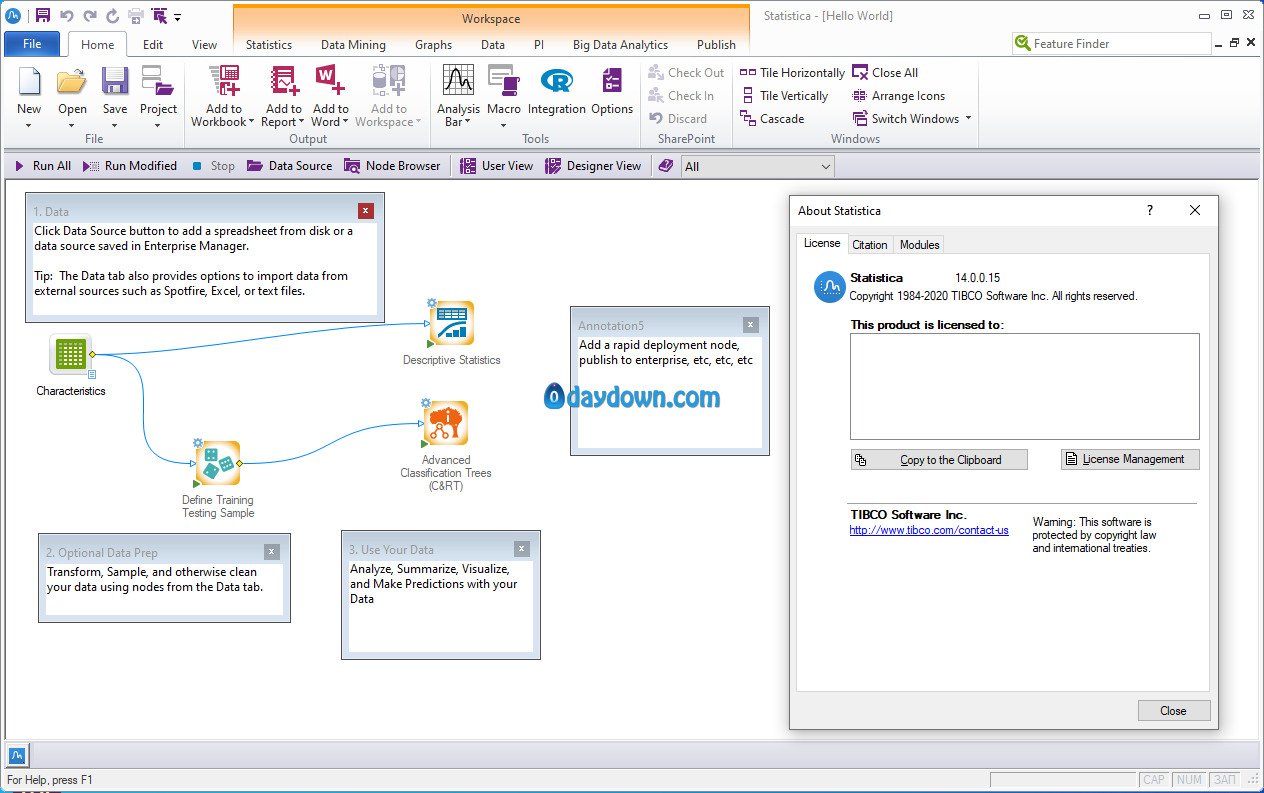Click the Add to Word icon
The width and height of the screenshot is (1264, 793).
(x=330, y=82)
